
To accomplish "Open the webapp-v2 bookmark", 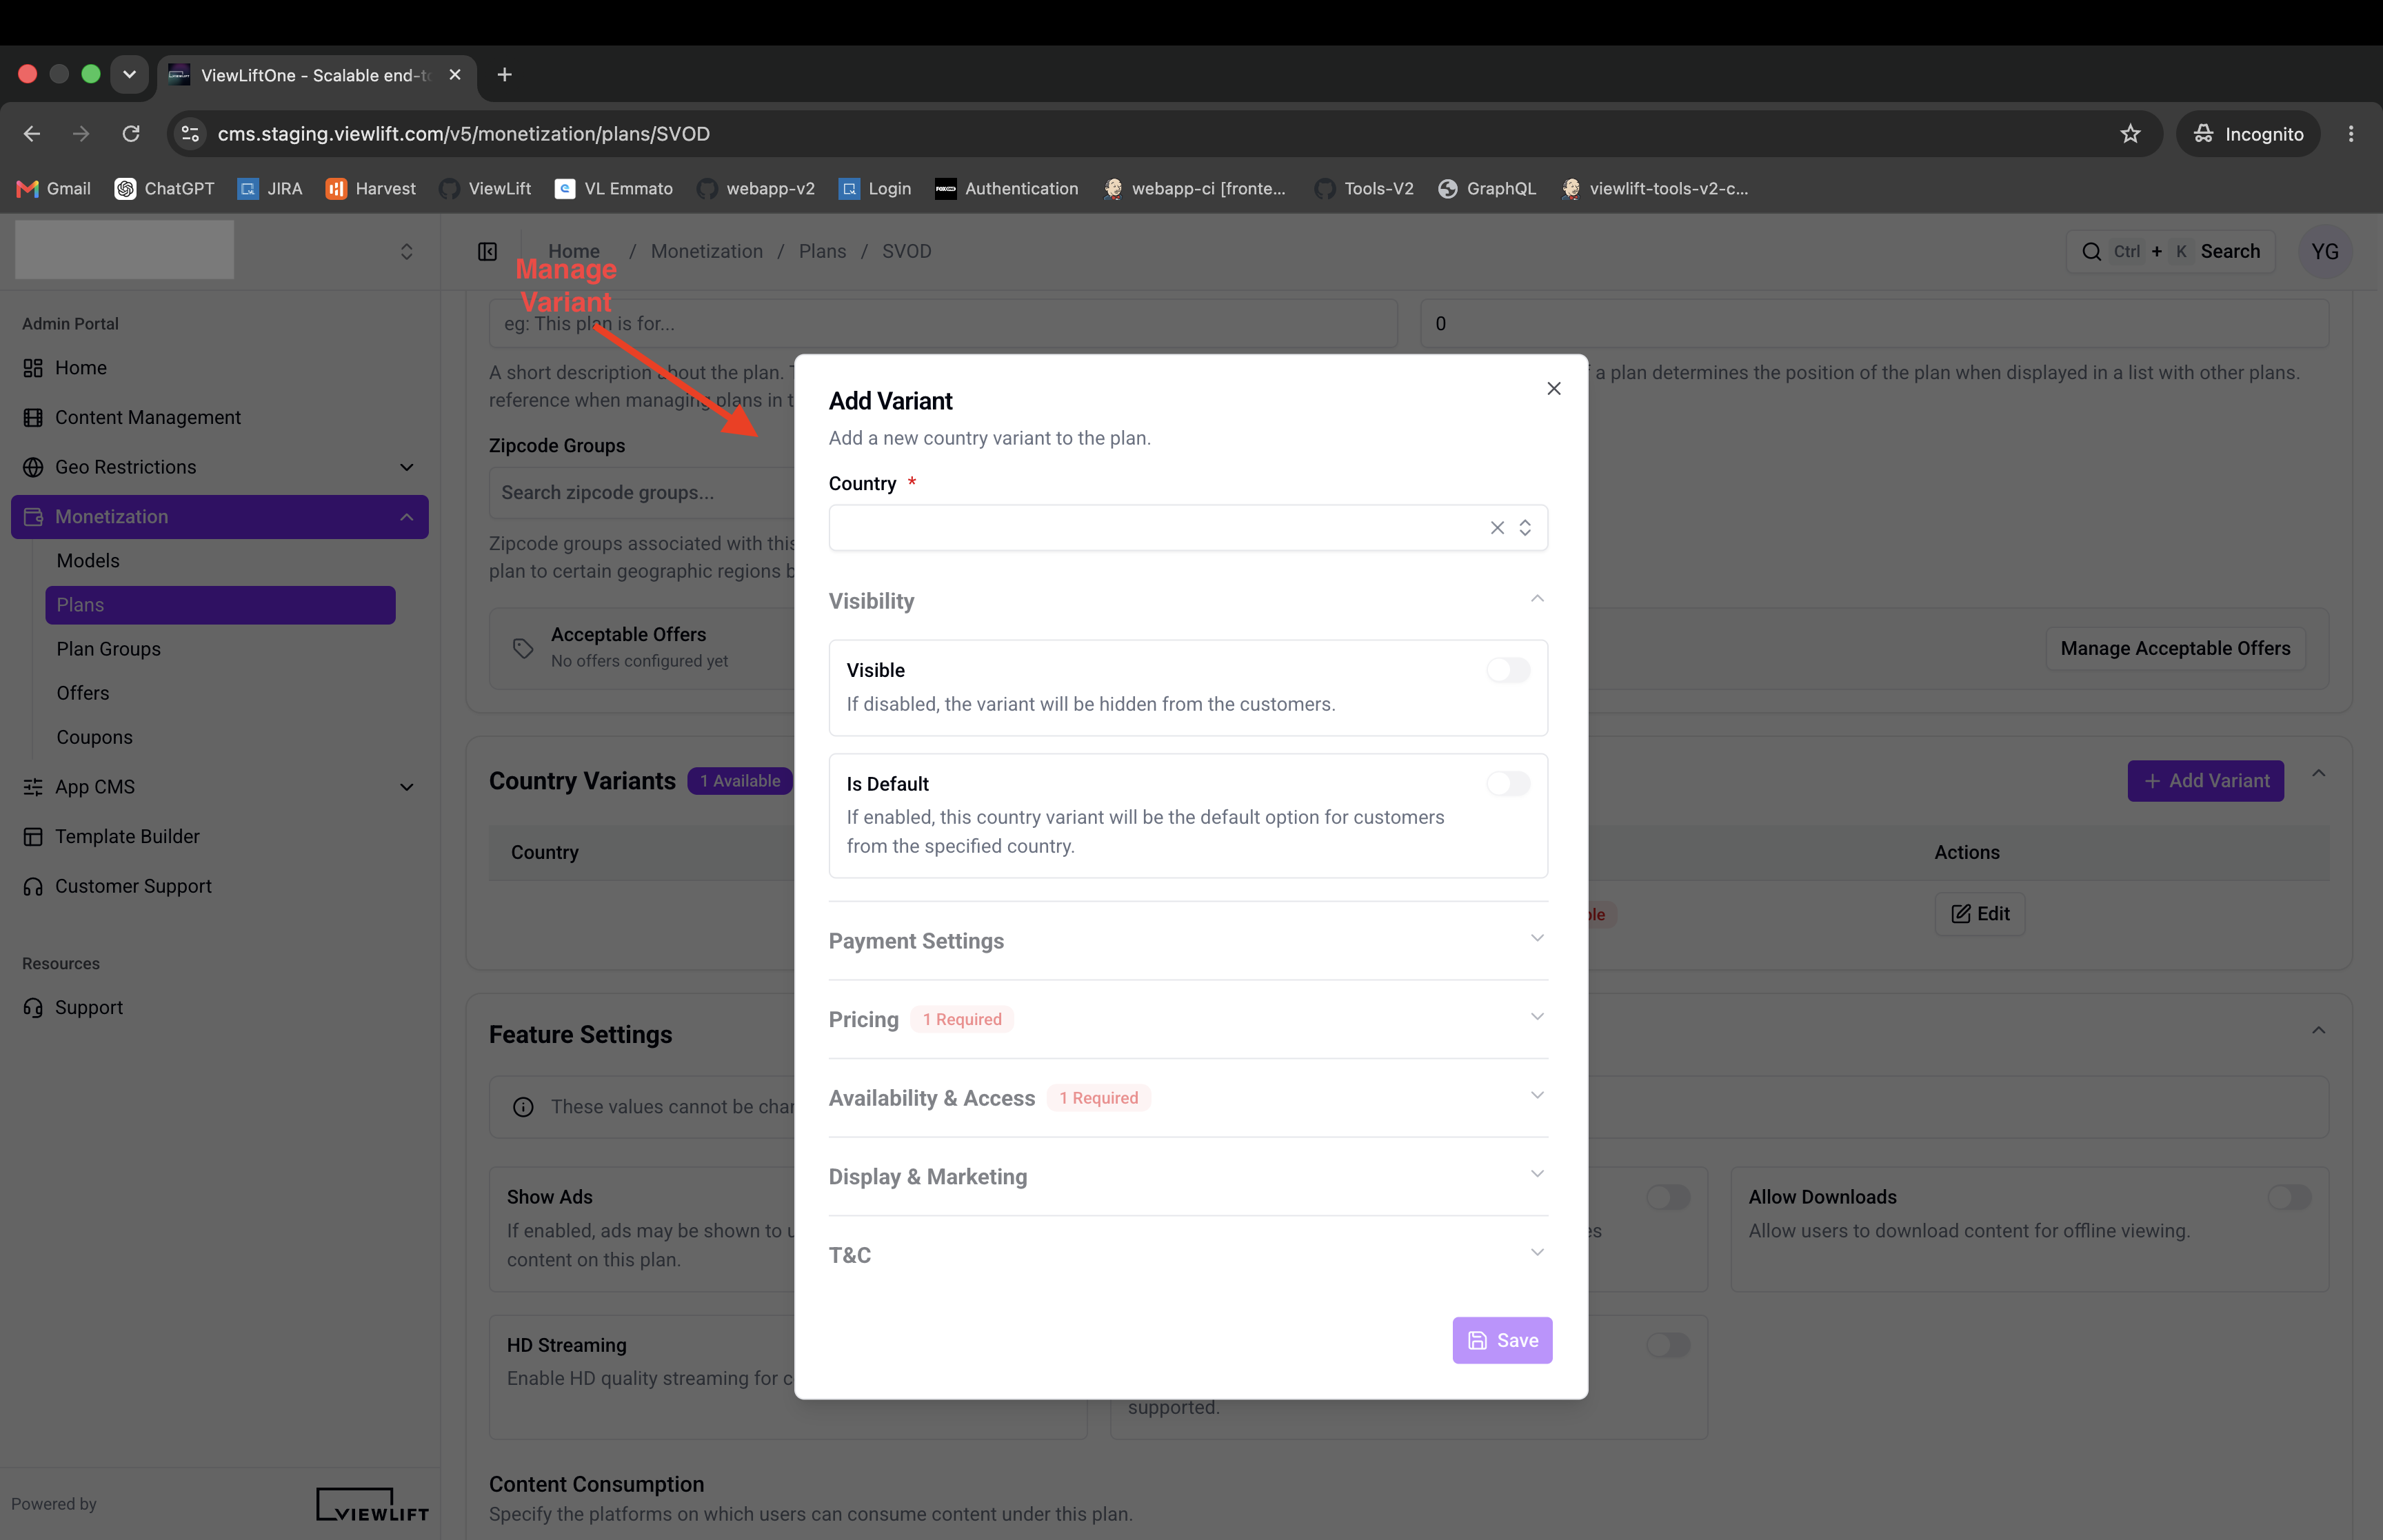I will (756, 189).
